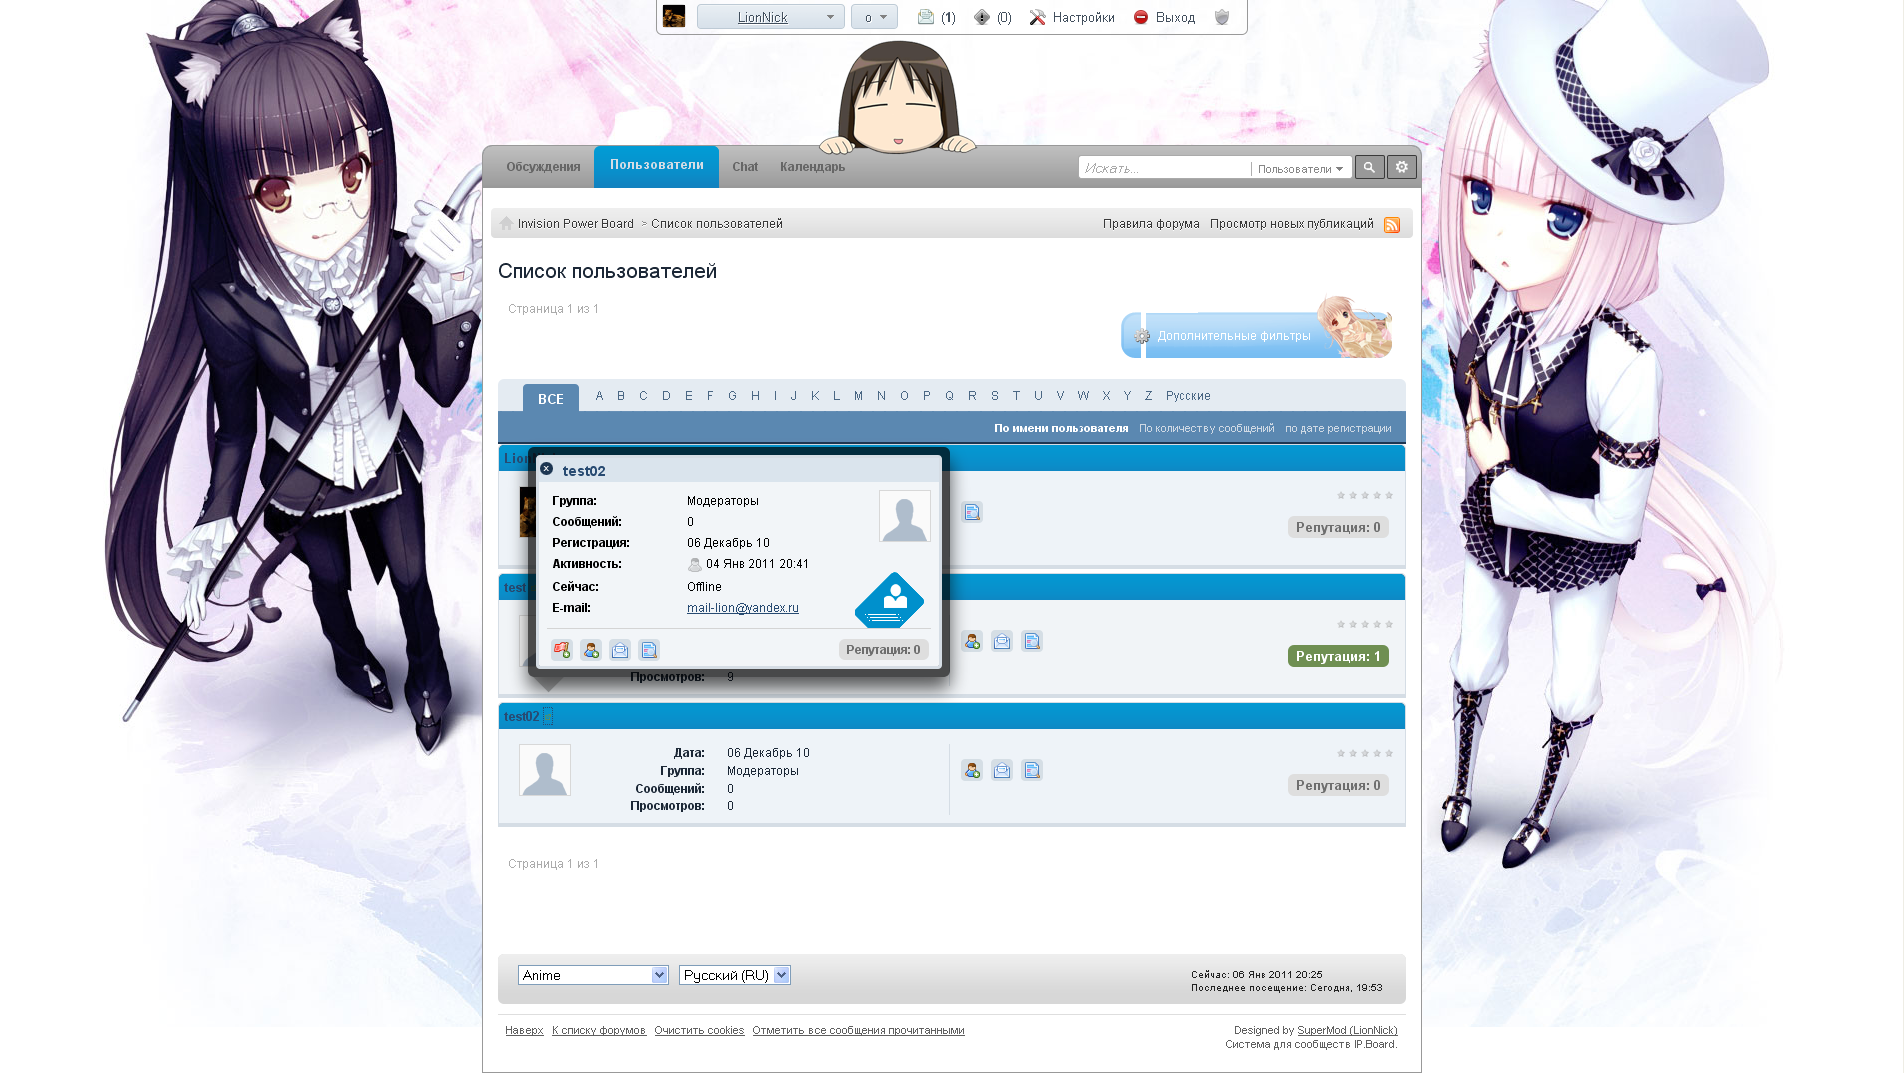The height and width of the screenshot is (1073, 1904).
Task: Open the inbox messages envelope icon
Action: click(926, 17)
